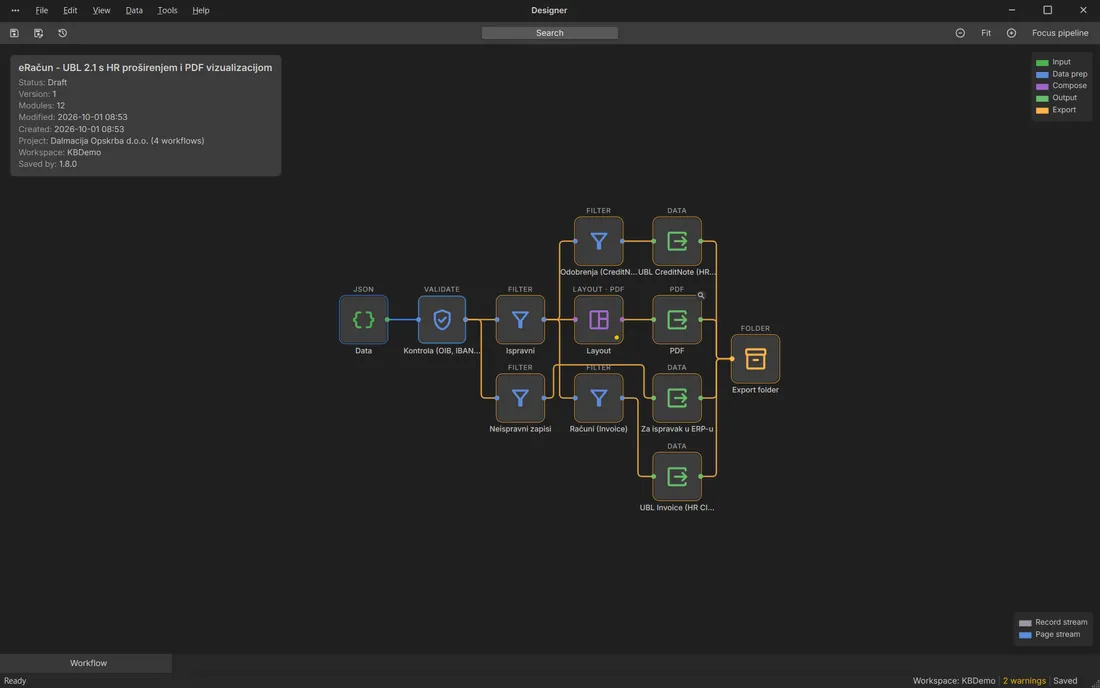This screenshot has width=1100, height=688.
Task: Click the Data prep legend color swatch
Action: pos(1042,74)
